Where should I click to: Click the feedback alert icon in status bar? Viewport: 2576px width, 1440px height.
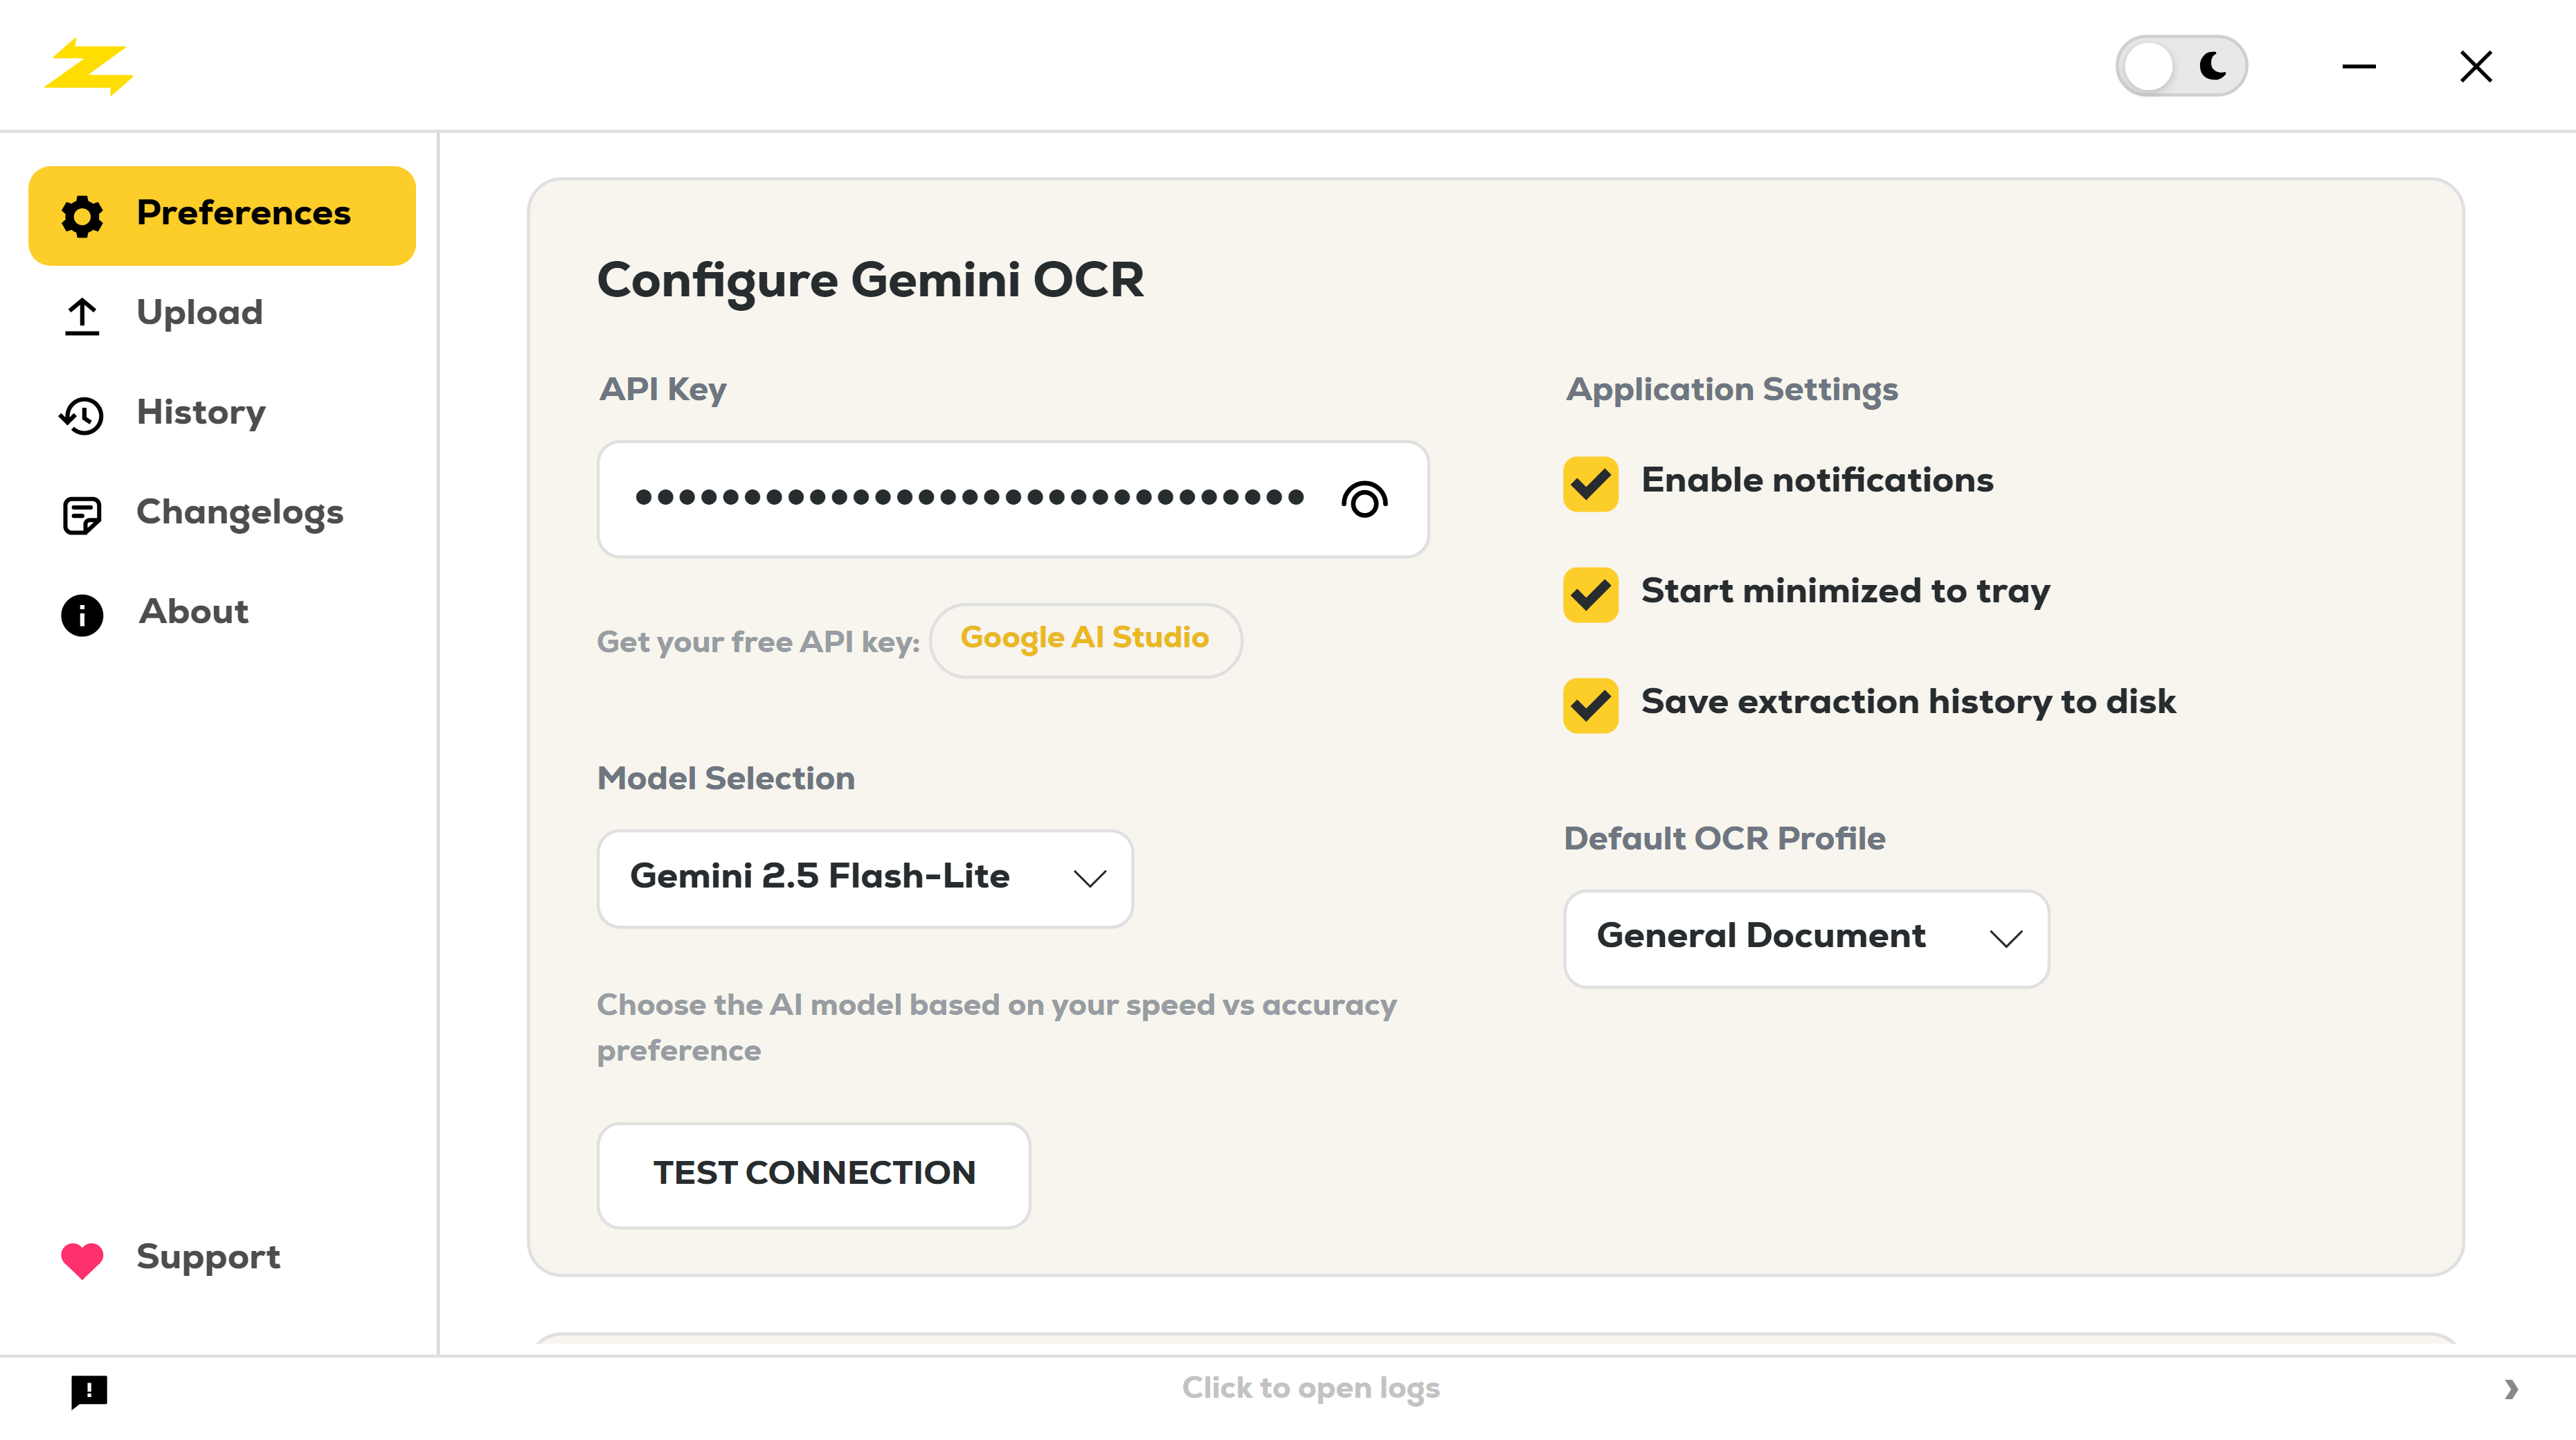coord(89,1391)
